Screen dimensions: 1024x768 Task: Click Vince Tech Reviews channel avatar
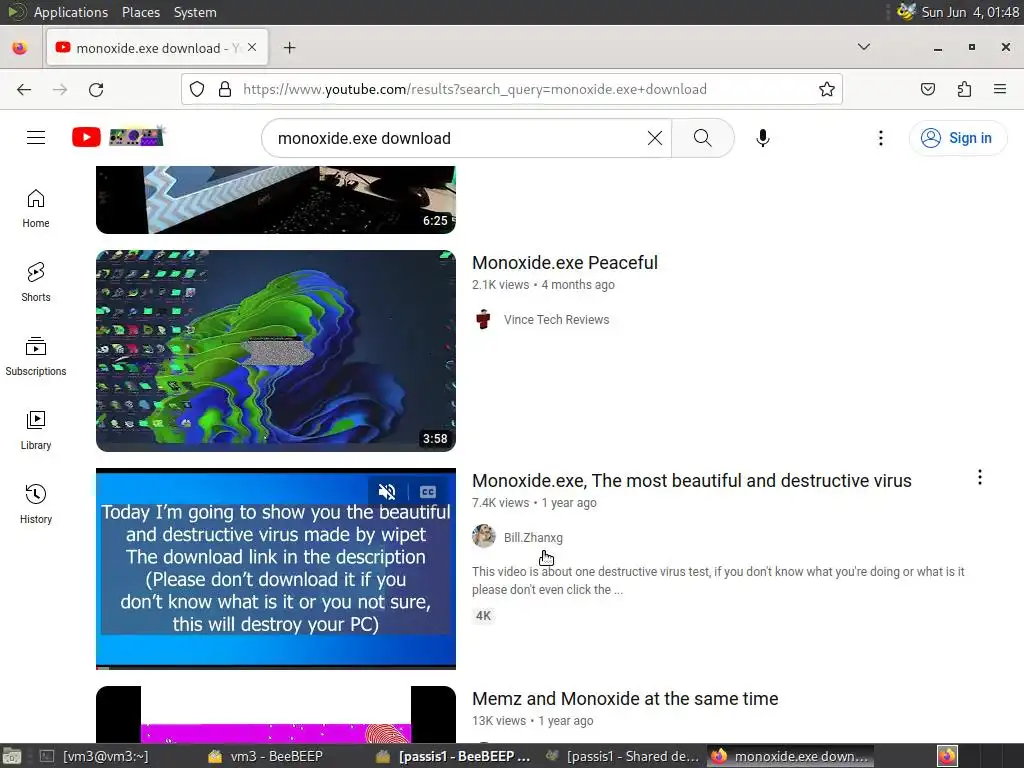pyautogui.click(x=483, y=319)
